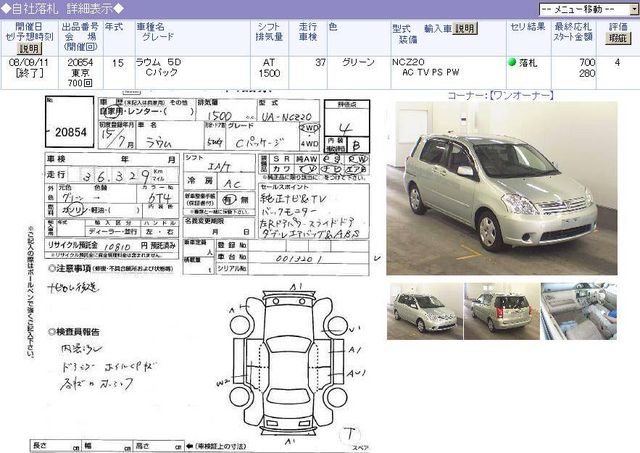Click the コーナー:[ワンオーナー] label
640x453 pixels.
(501, 96)
